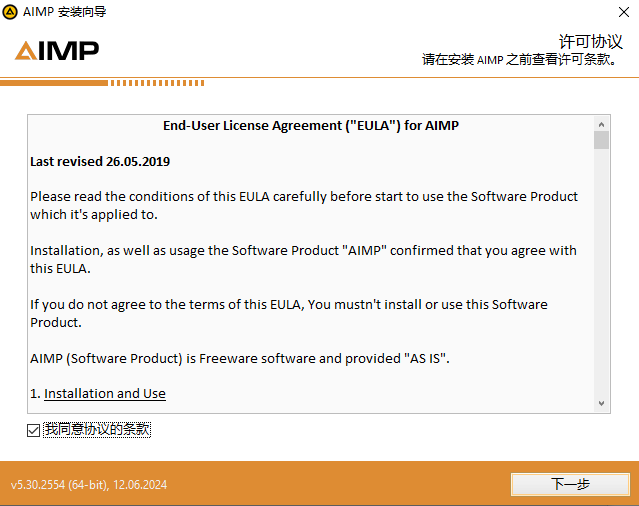Click the v5.30.2554 version text in the footer
639x506 pixels.
click(x=89, y=485)
